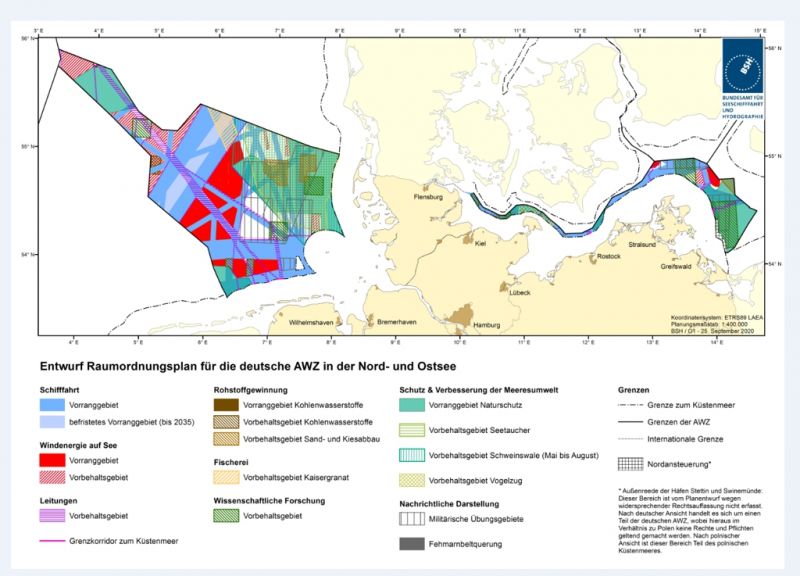The width and height of the screenshot is (800, 576).
Task: Click the hatched red Windenergie Vorbehaltsgebiet swatch
Action: click(52, 478)
